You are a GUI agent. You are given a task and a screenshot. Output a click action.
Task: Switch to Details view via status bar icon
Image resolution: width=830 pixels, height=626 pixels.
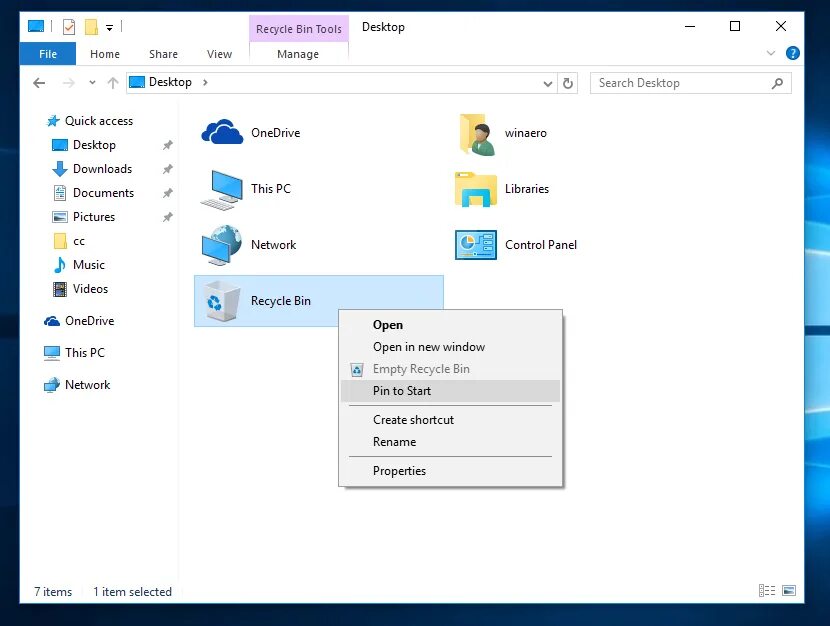click(766, 591)
